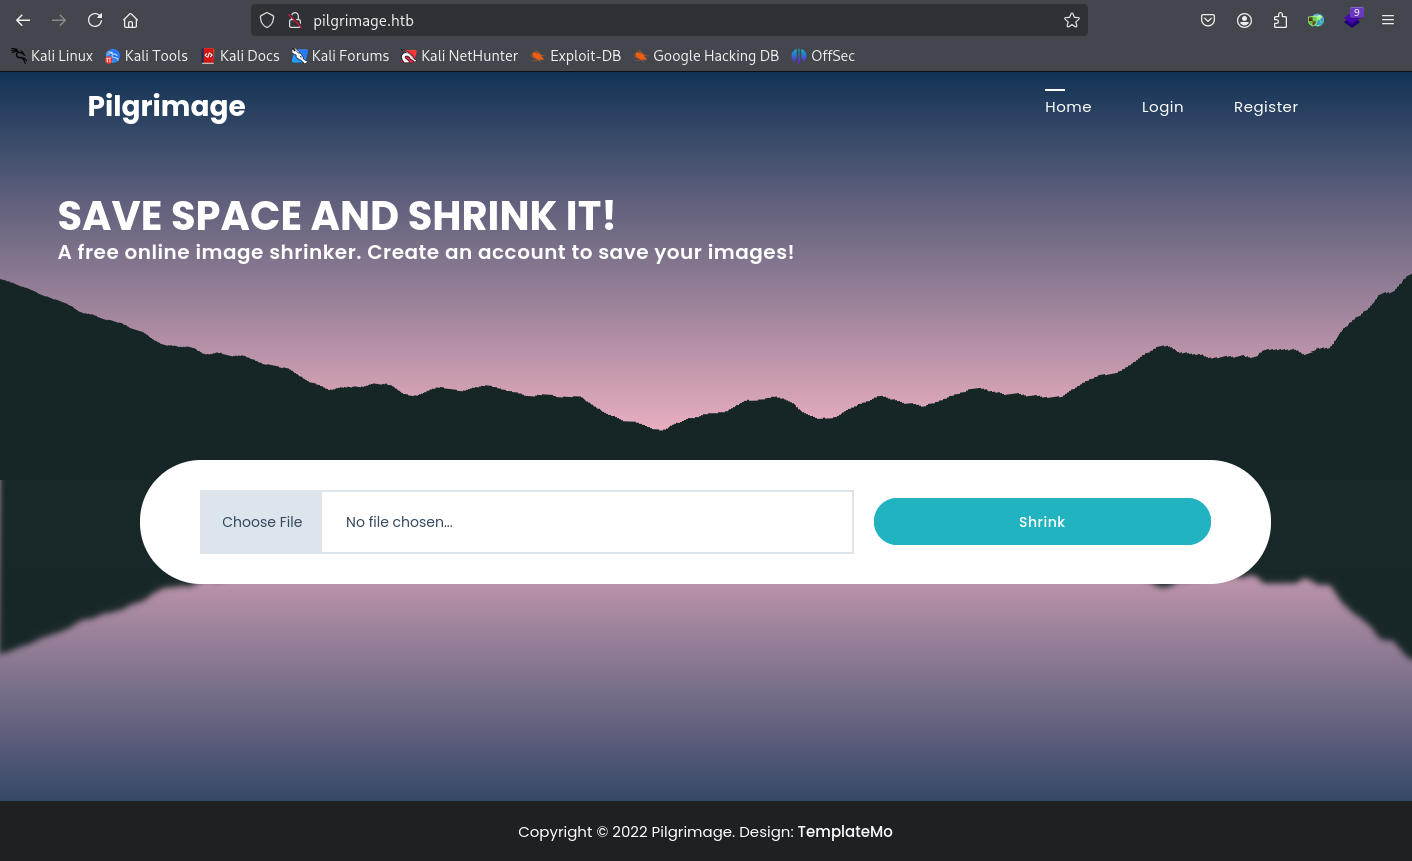
Task: Go back with the browser back arrow
Action: point(23,20)
